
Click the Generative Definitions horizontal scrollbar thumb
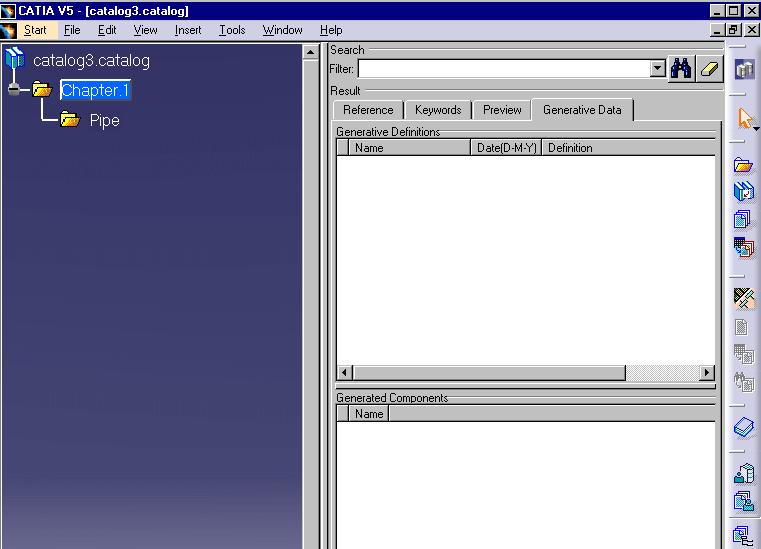point(489,372)
